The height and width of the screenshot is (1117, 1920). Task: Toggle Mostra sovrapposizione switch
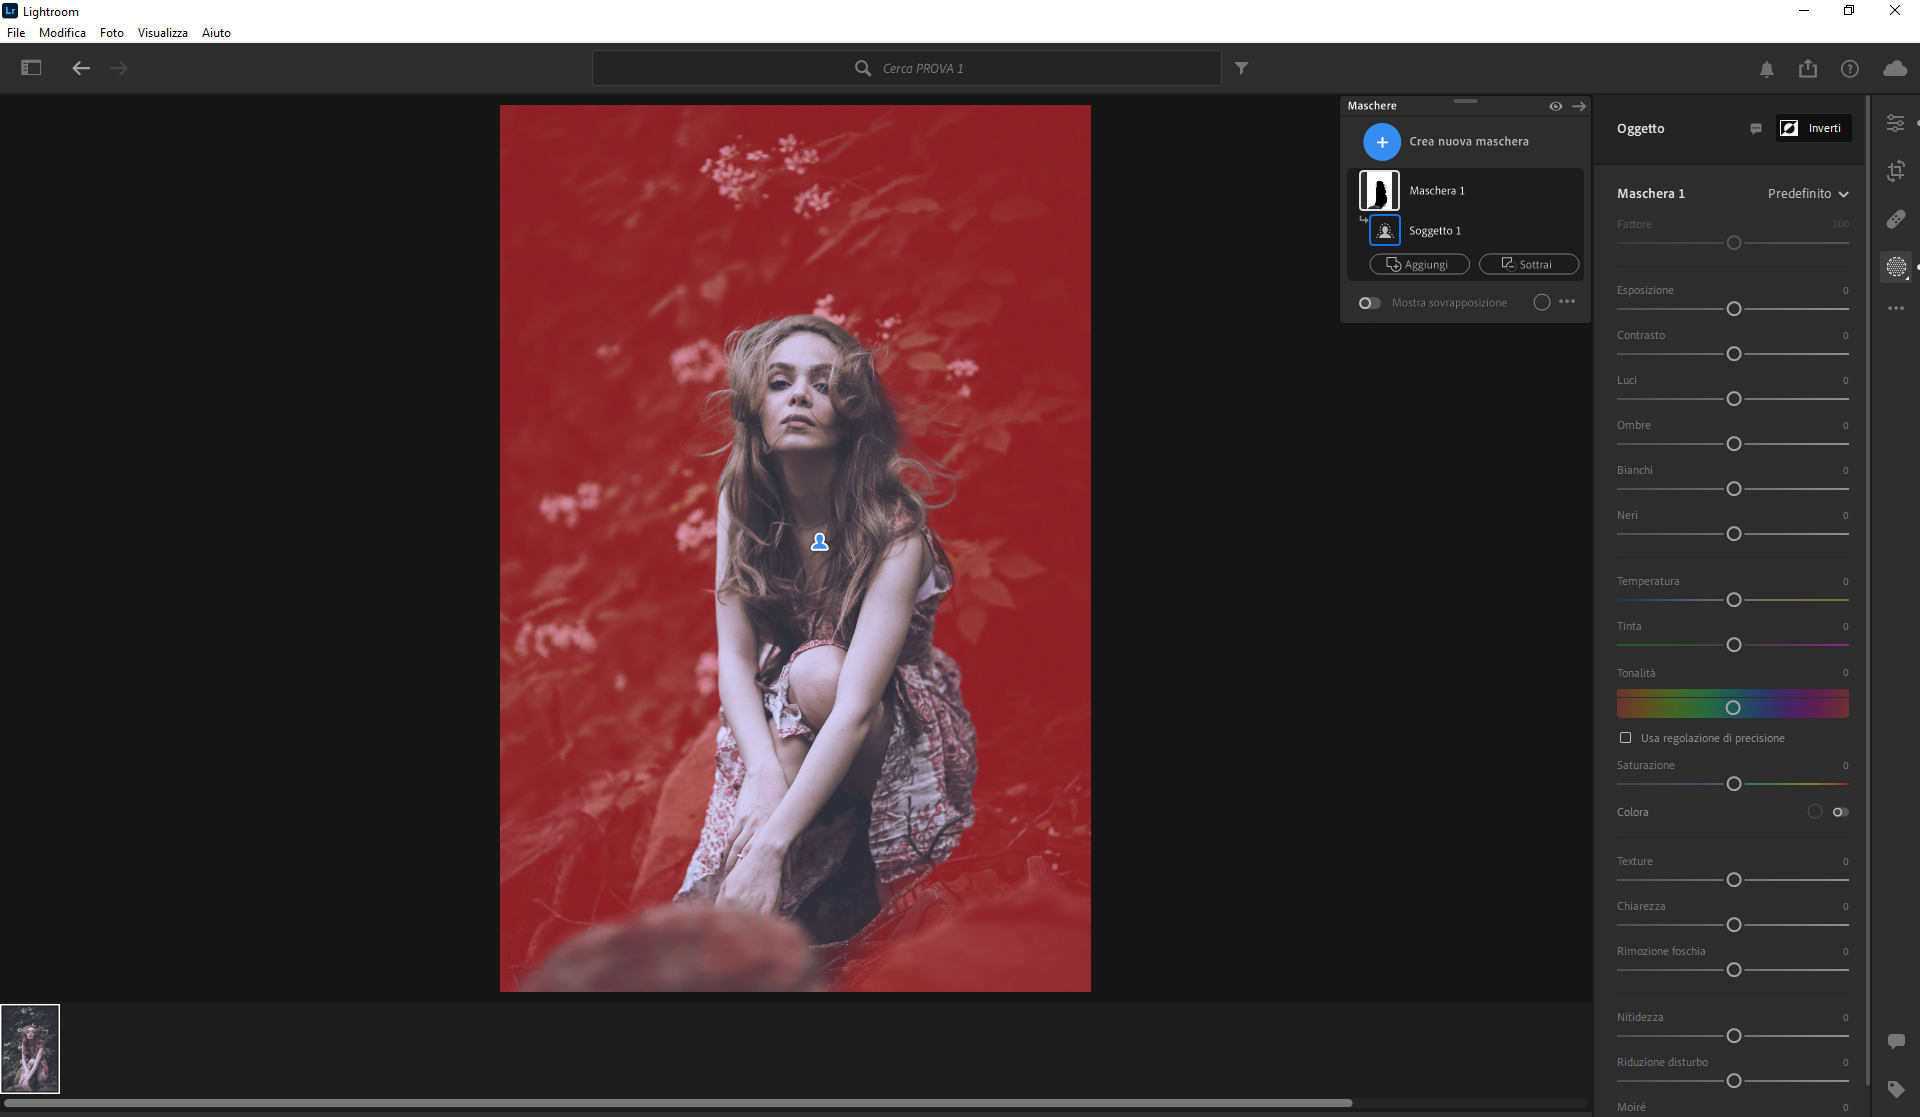click(x=1369, y=303)
